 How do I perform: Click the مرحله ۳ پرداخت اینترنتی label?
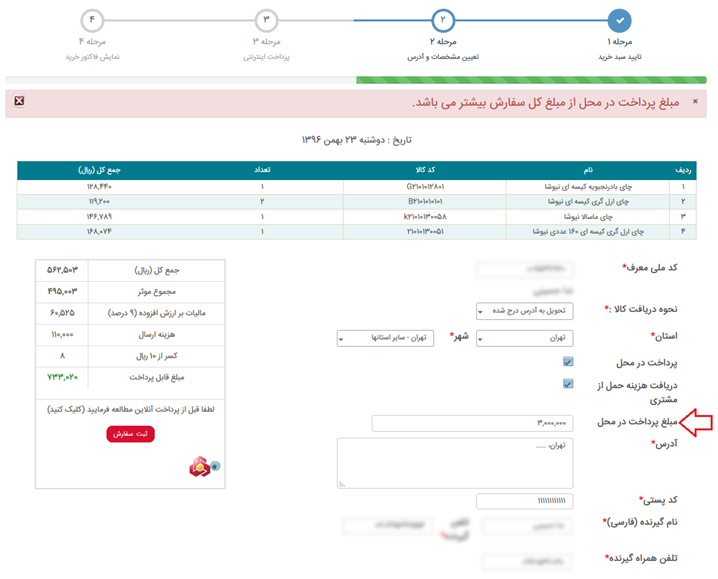pyautogui.click(x=267, y=49)
